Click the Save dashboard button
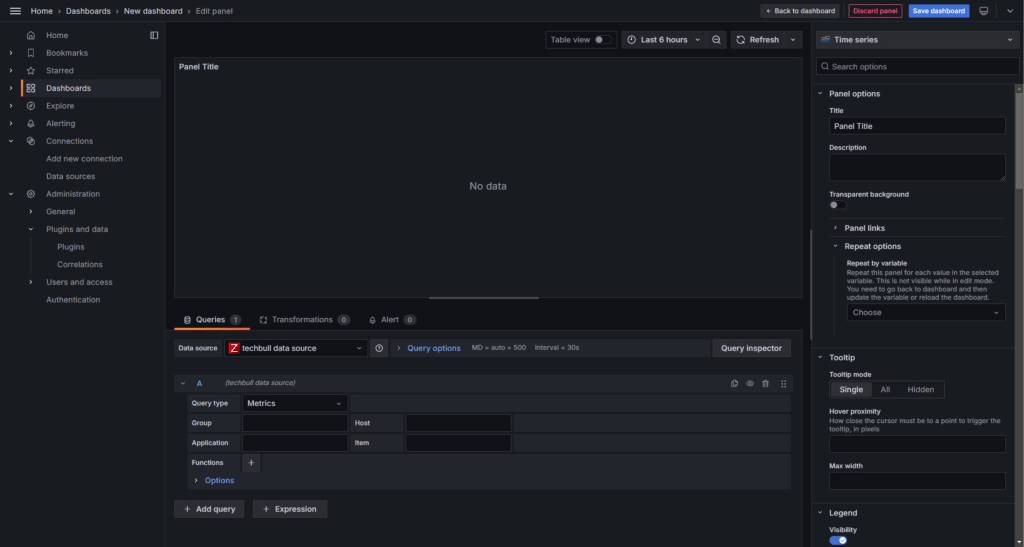Image resolution: width=1024 pixels, height=547 pixels. coord(939,11)
